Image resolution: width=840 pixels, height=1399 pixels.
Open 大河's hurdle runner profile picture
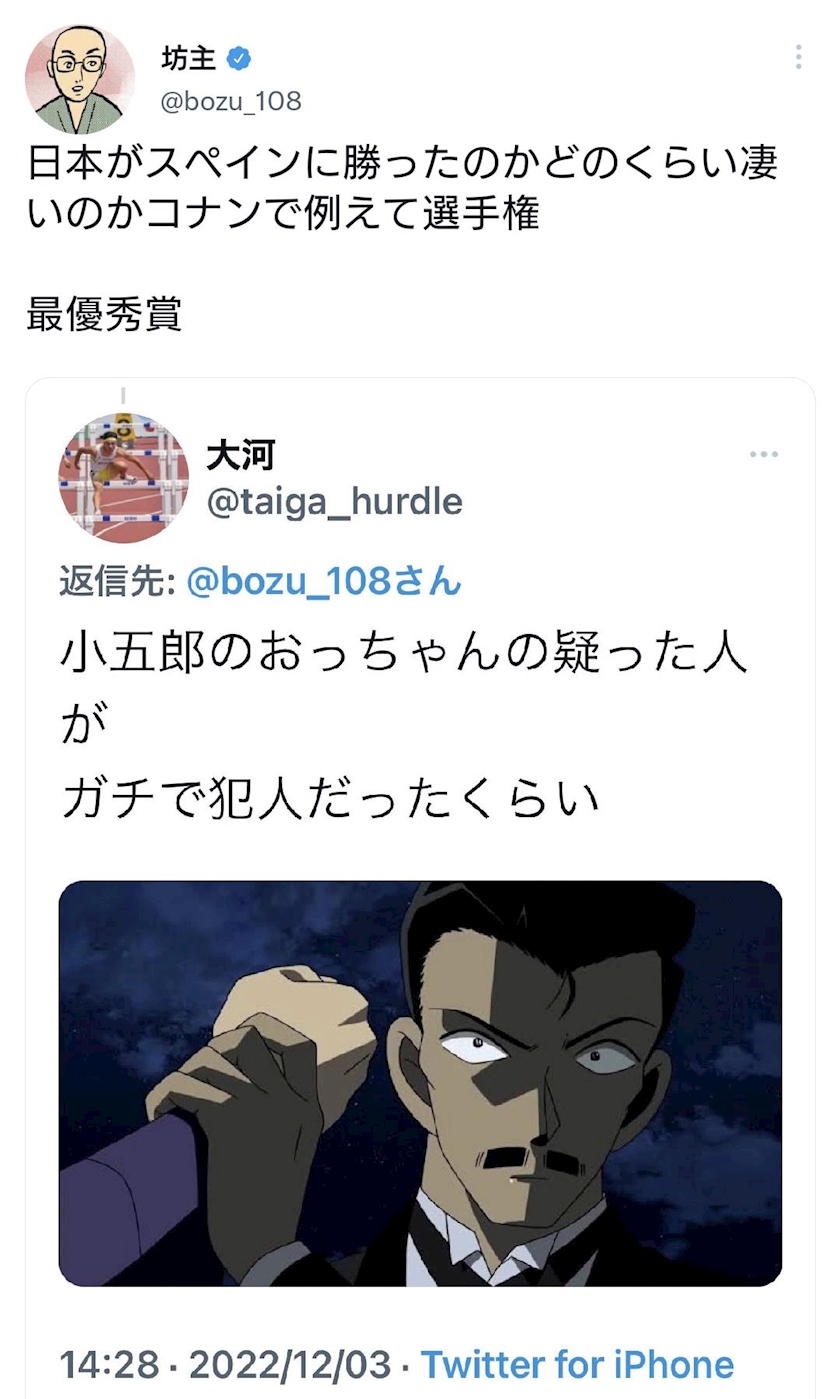(x=124, y=478)
